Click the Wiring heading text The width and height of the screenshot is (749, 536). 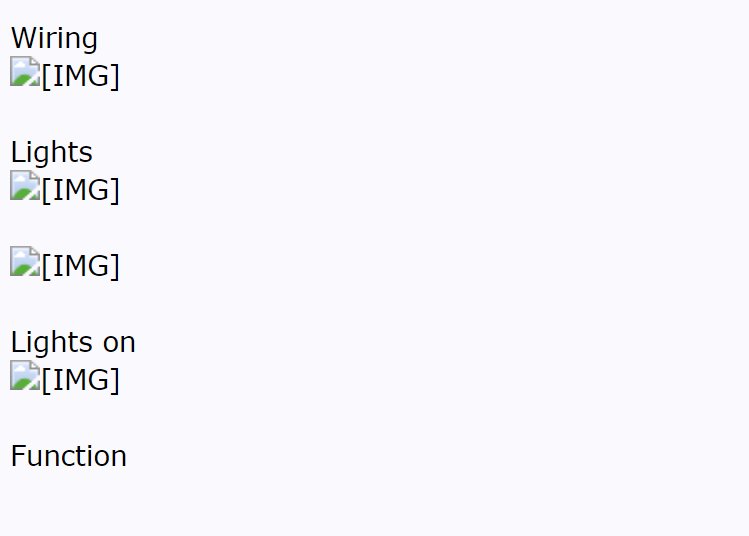click(x=54, y=38)
